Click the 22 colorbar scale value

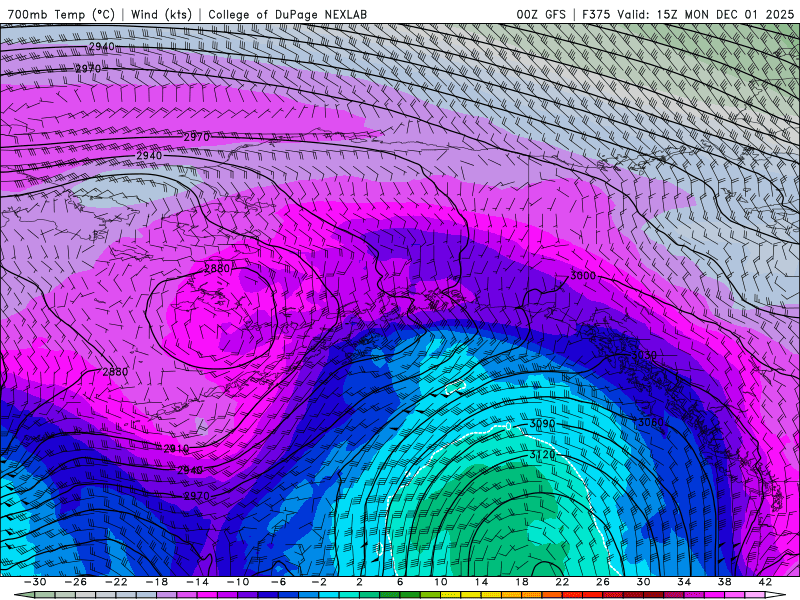point(562,582)
